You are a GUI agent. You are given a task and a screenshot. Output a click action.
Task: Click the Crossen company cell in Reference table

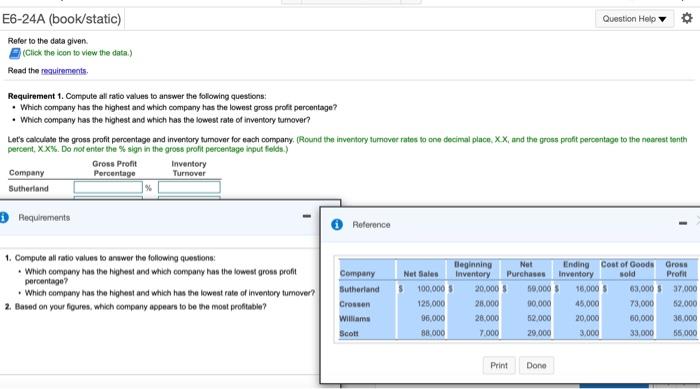355,304
